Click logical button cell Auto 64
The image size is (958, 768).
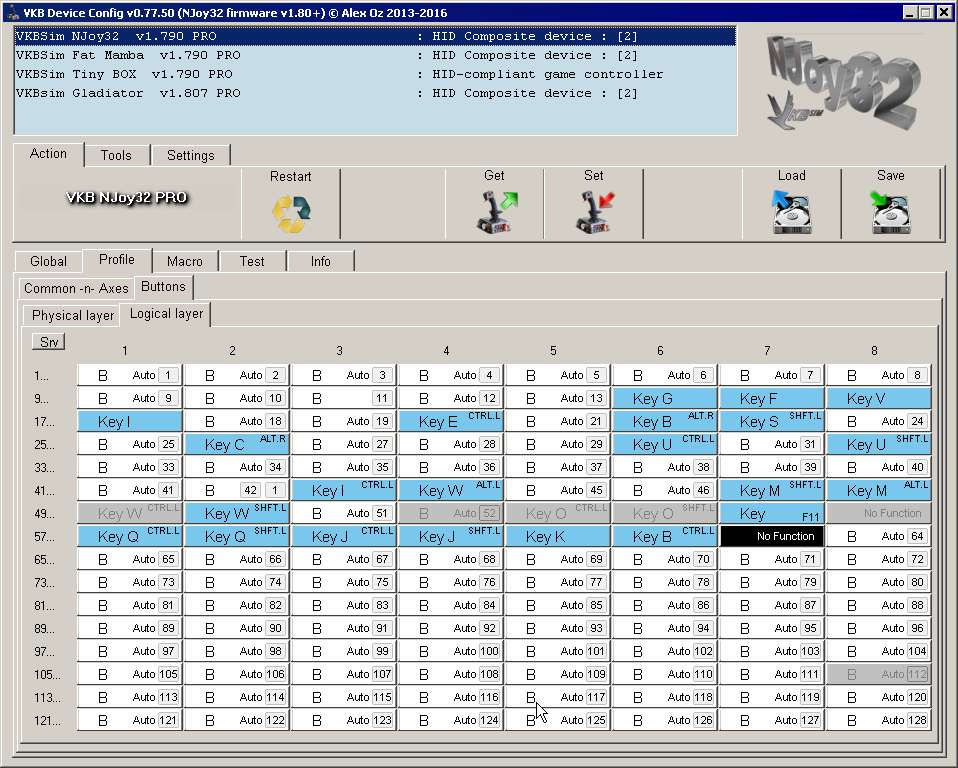[x=879, y=536]
